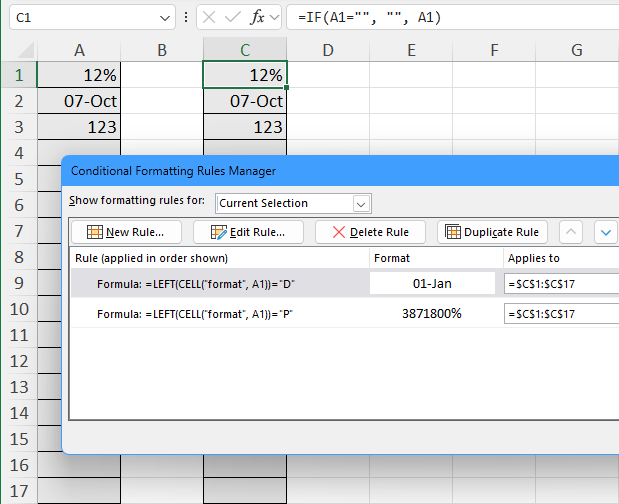619x504 pixels.
Task: Click the Enter checkmark icon in formula bar
Action: tap(232, 17)
